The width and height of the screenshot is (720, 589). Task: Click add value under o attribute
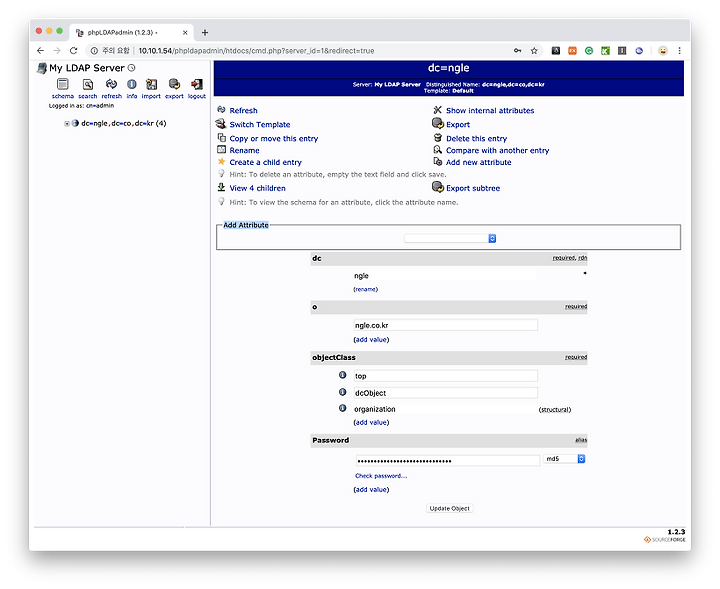pos(371,340)
